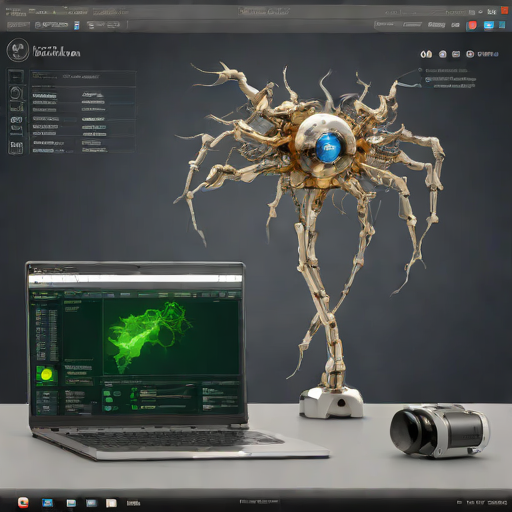Click the teal icon at the toolbar's right end
512x512 pixels.
point(502,25)
